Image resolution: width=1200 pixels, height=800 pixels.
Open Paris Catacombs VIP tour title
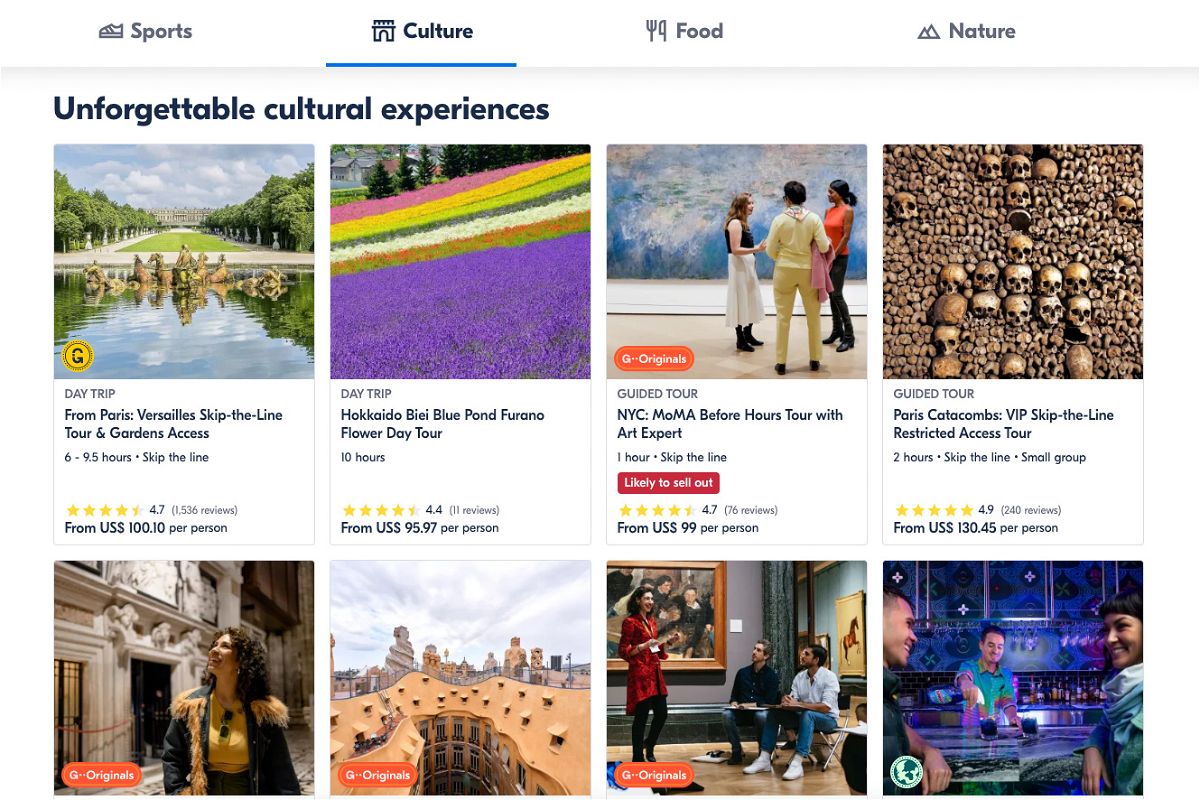1003,424
